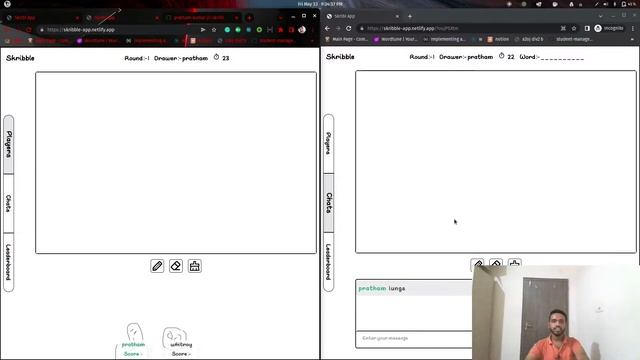Click the Incognito profile indicator
The image size is (640, 360).
[609, 28]
